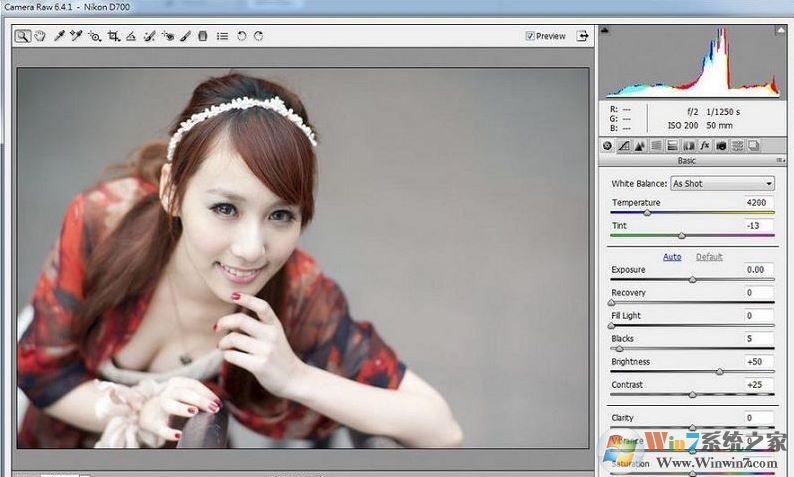Switch to the Basic panel tab
This screenshot has width=794, height=477.
[608, 146]
